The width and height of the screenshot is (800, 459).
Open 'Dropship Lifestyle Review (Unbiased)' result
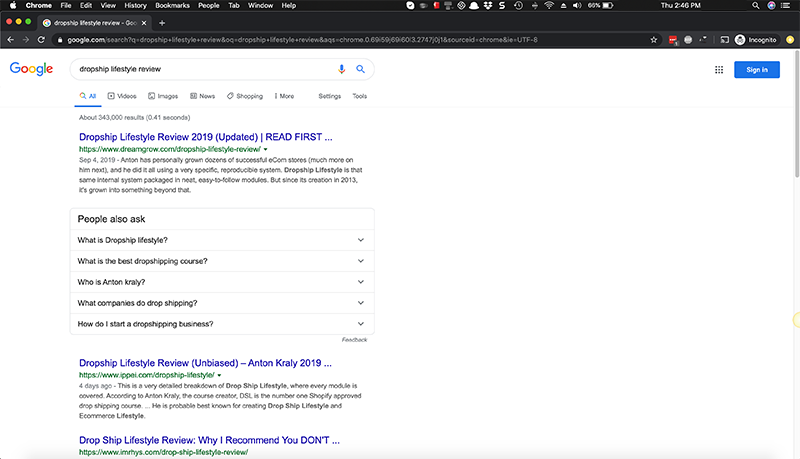click(205, 363)
